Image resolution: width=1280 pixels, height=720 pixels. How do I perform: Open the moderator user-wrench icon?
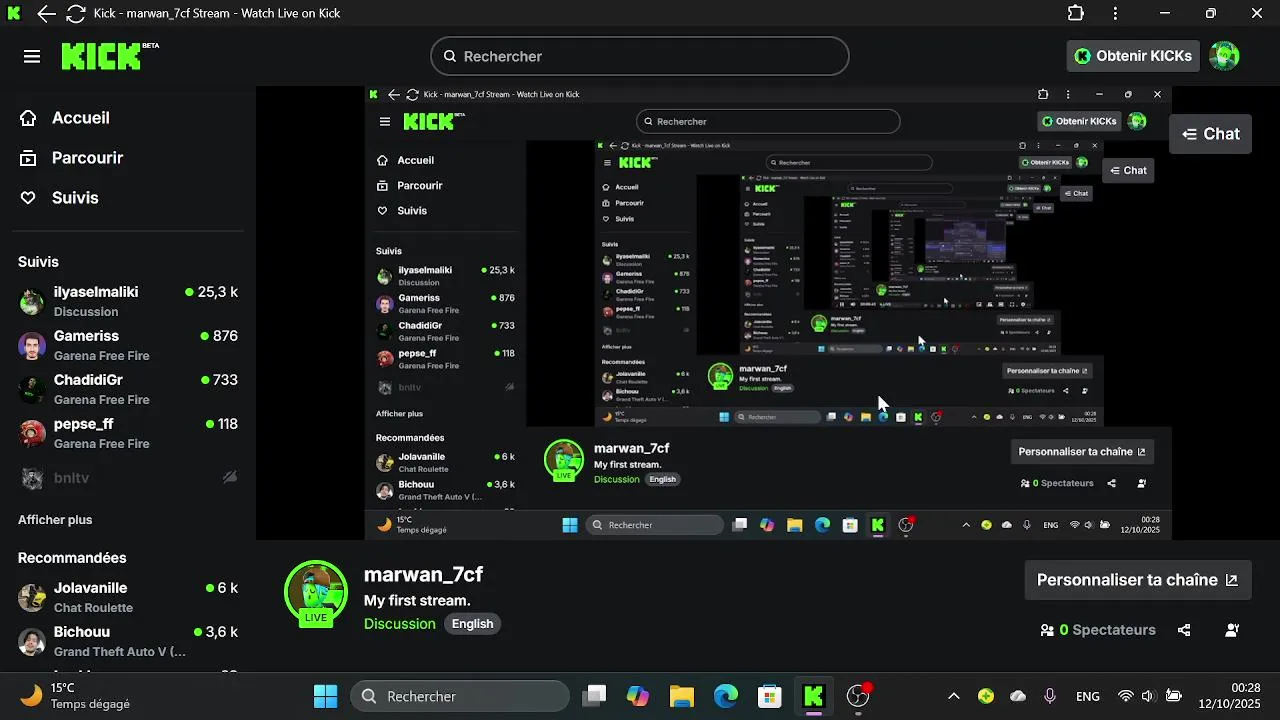point(1232,630)
